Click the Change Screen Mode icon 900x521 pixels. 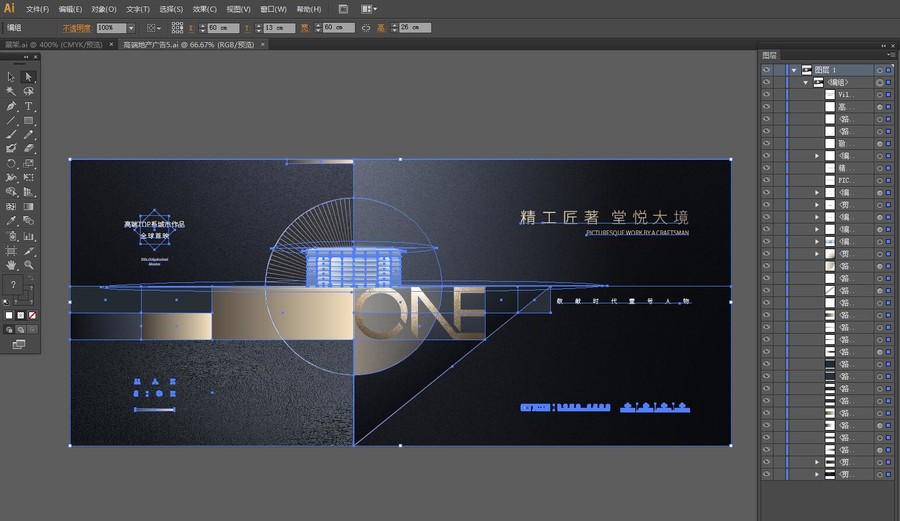(19, 344)
